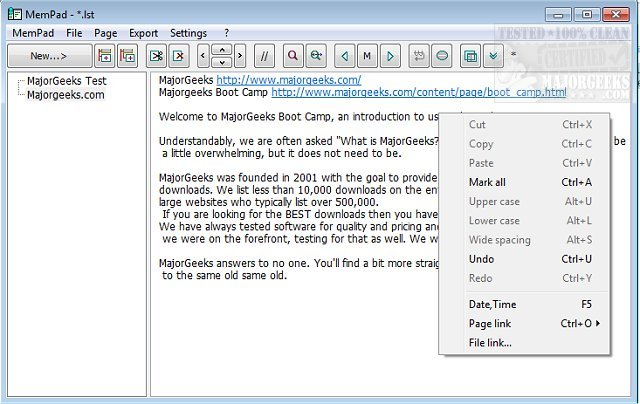Open the MemPad menu
Viewport: 640px width, 404px height.
click(33, 33)
